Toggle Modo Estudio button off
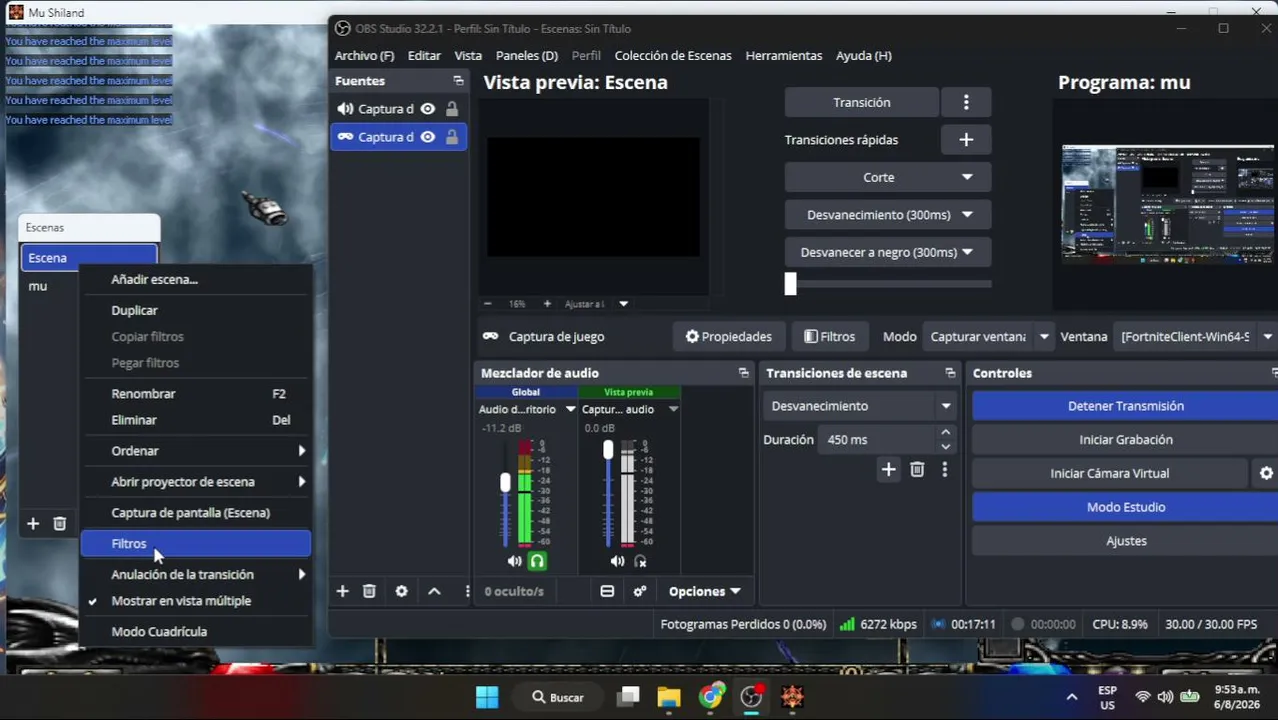 point(1125,507)
